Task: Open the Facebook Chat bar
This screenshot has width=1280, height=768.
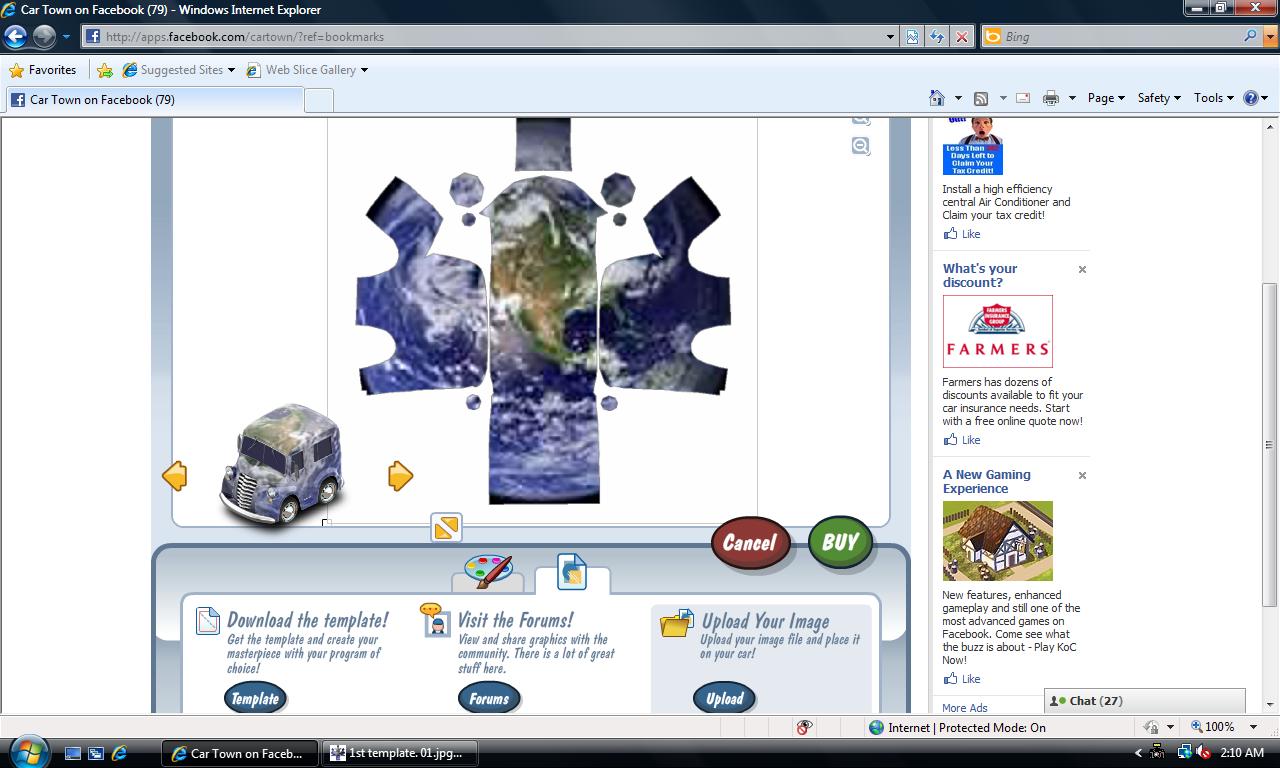Action: [1144, 701]
